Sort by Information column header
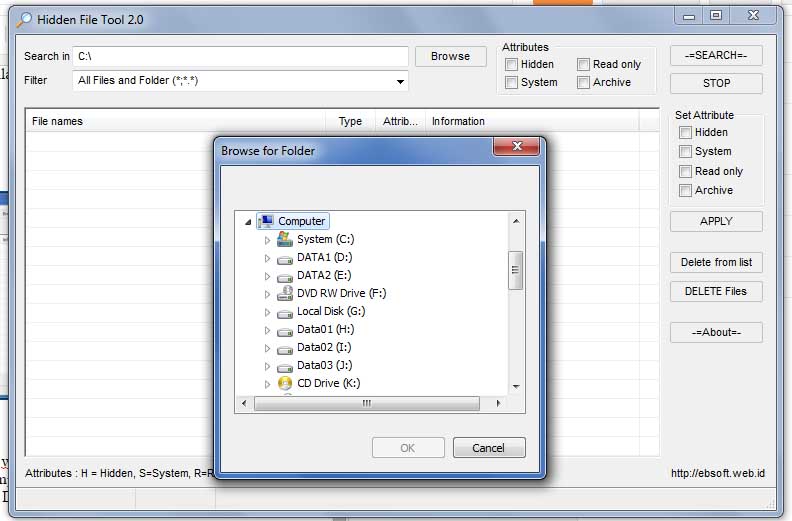Screen dimensions: 792x521 (532, 121)
